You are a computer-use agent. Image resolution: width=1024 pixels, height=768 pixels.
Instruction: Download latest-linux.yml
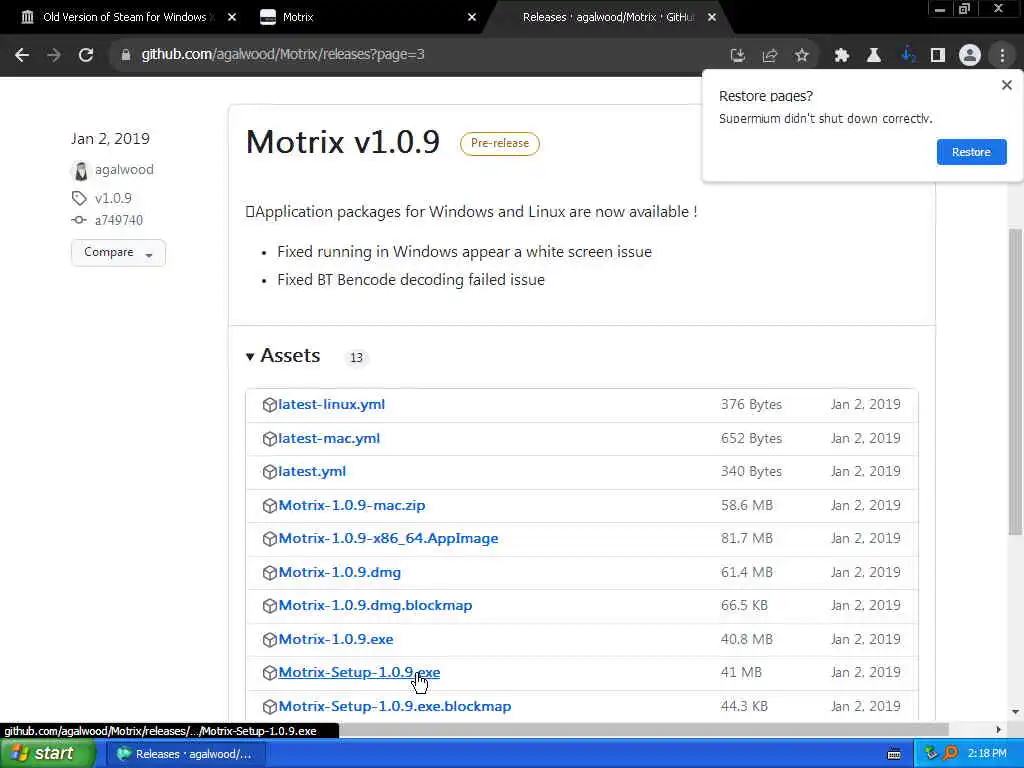tap(332, 404)
